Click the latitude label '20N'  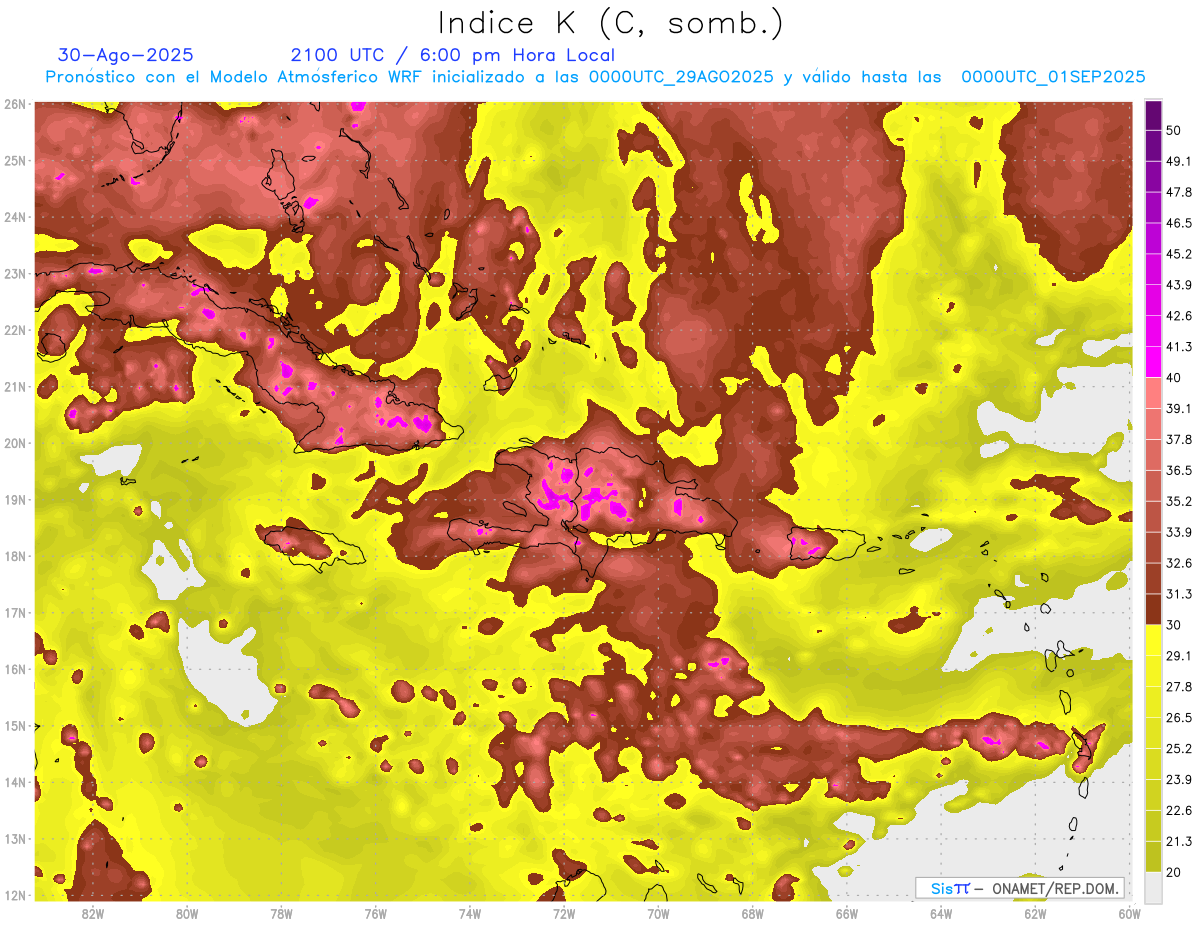(15, 443)
